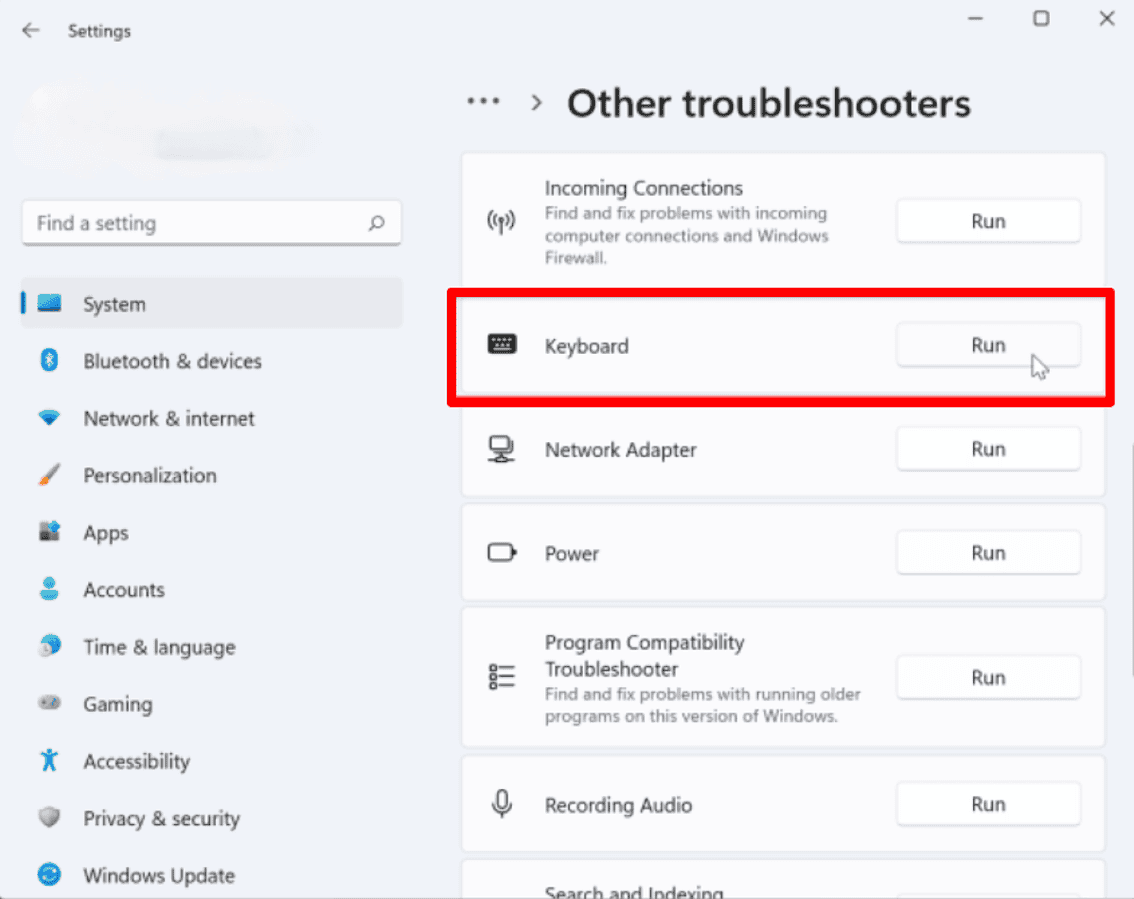Click the Incoming Connections title text
The height and width of the screenshot is (899, 1134).
pos(644,188)
